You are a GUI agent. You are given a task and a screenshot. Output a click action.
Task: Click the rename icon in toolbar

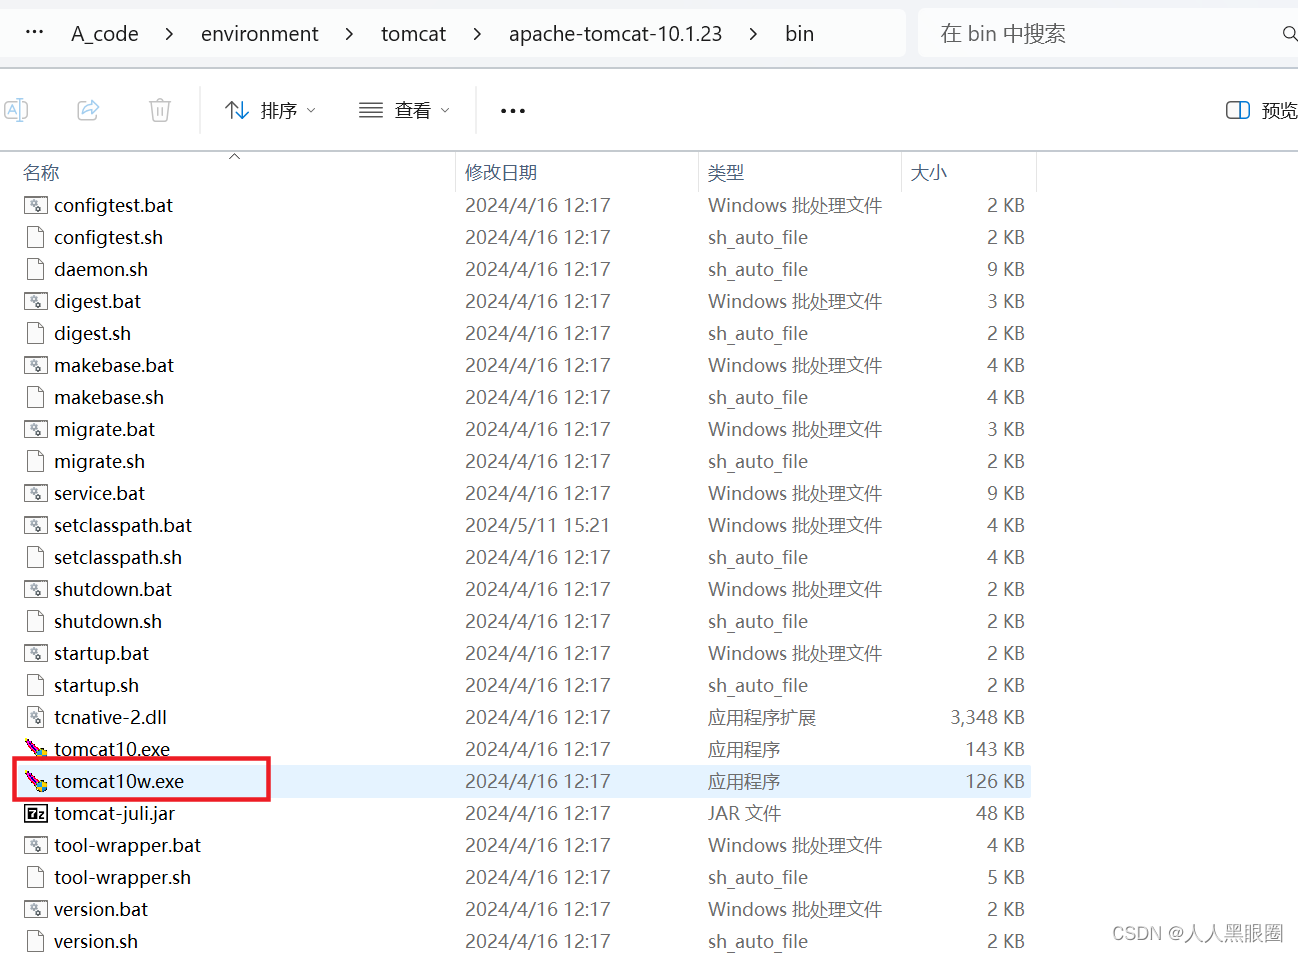tap(16, 110)
